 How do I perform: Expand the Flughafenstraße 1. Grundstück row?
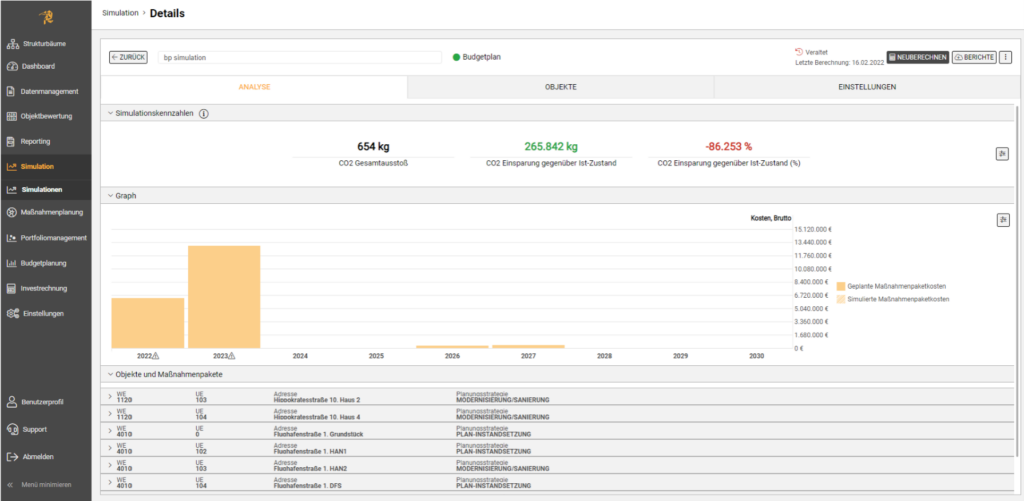pos(109,429)
